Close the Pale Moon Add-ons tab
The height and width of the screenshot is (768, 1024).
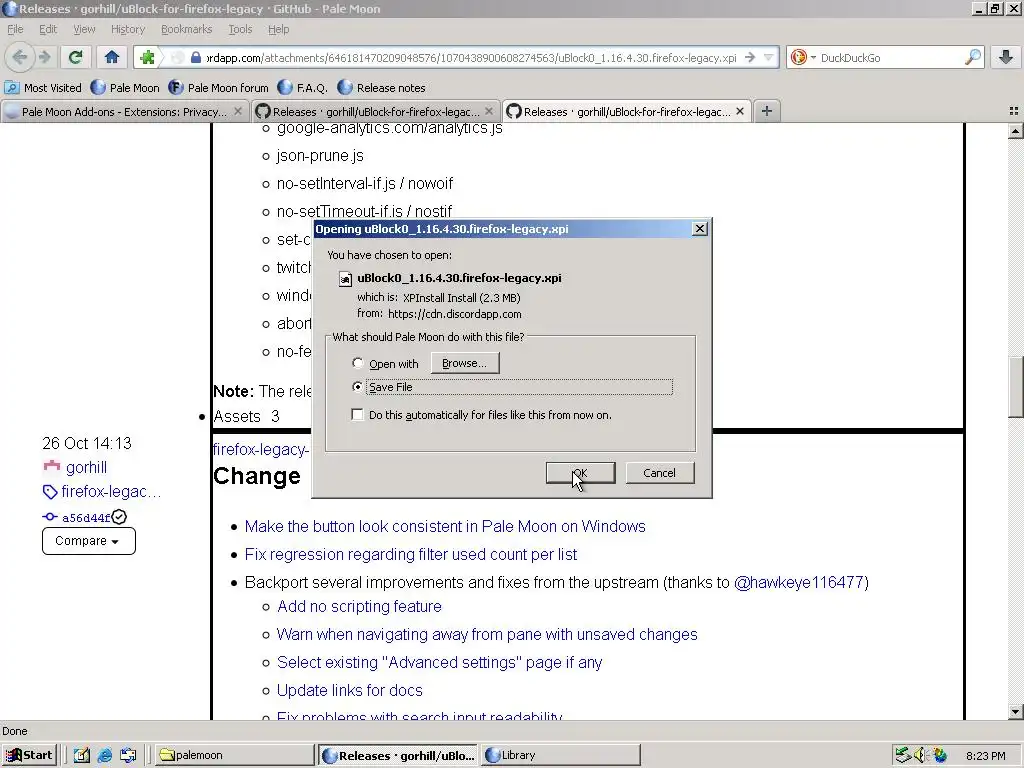coord(238,112)
